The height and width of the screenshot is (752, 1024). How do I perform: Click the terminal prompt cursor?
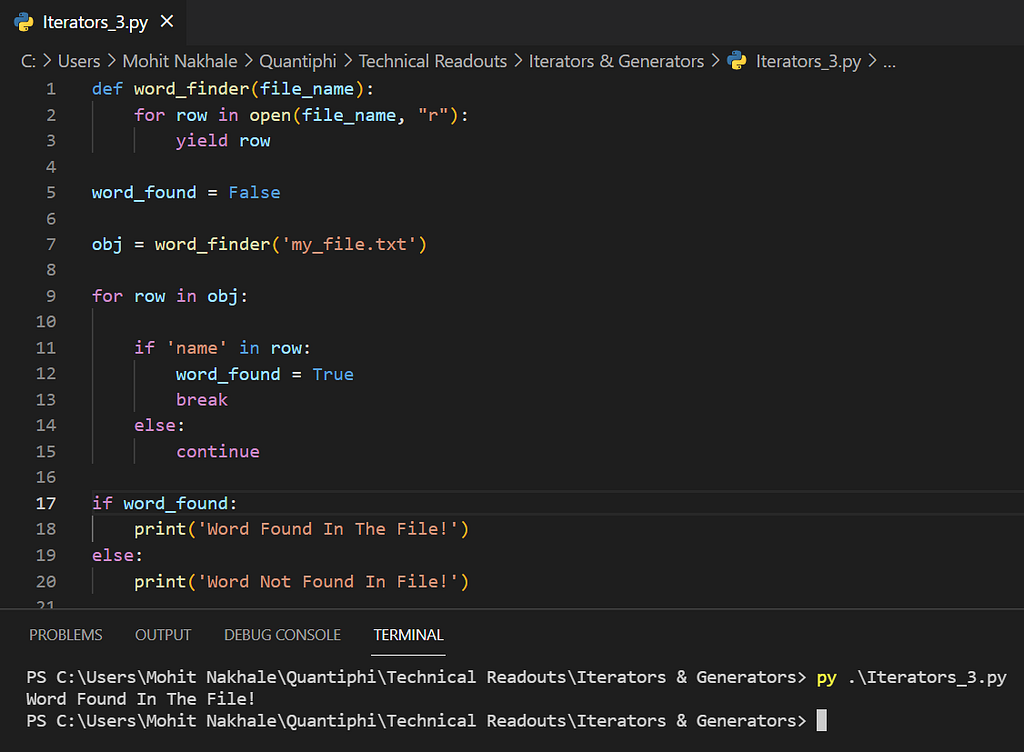(822, 721)
